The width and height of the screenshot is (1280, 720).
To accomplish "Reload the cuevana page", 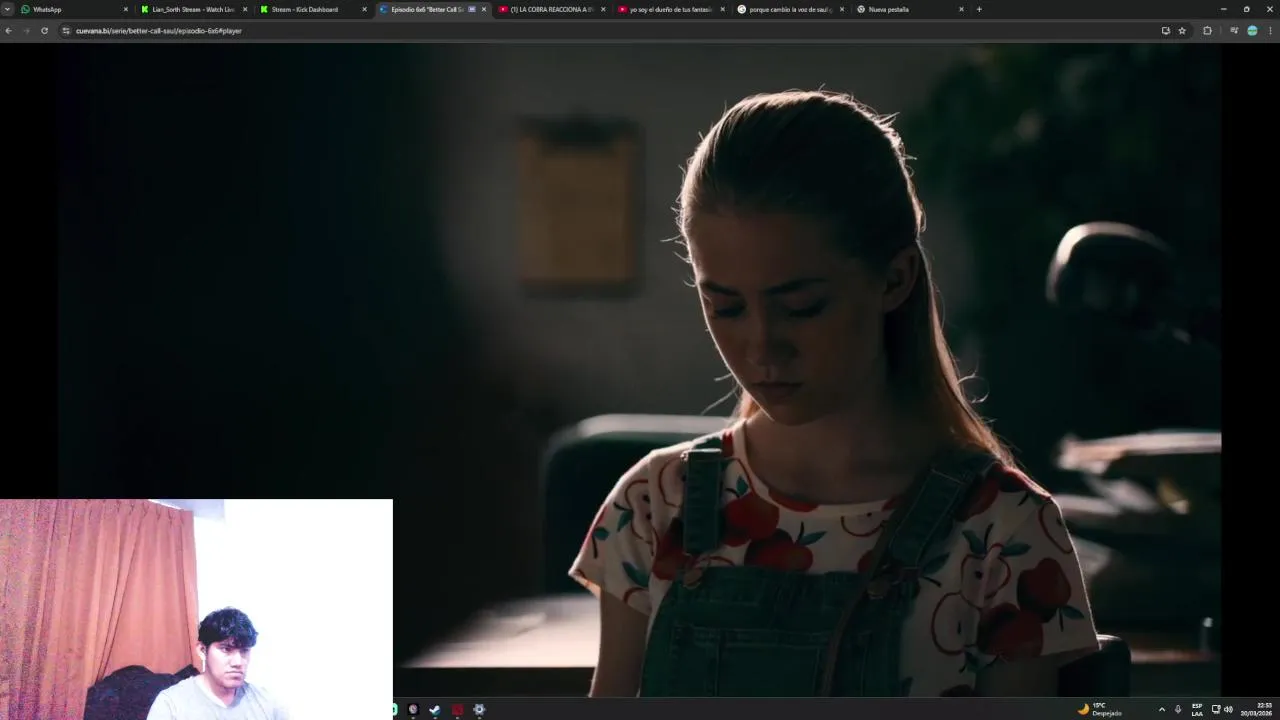I will pyautogui.click(x=44, y=31).
